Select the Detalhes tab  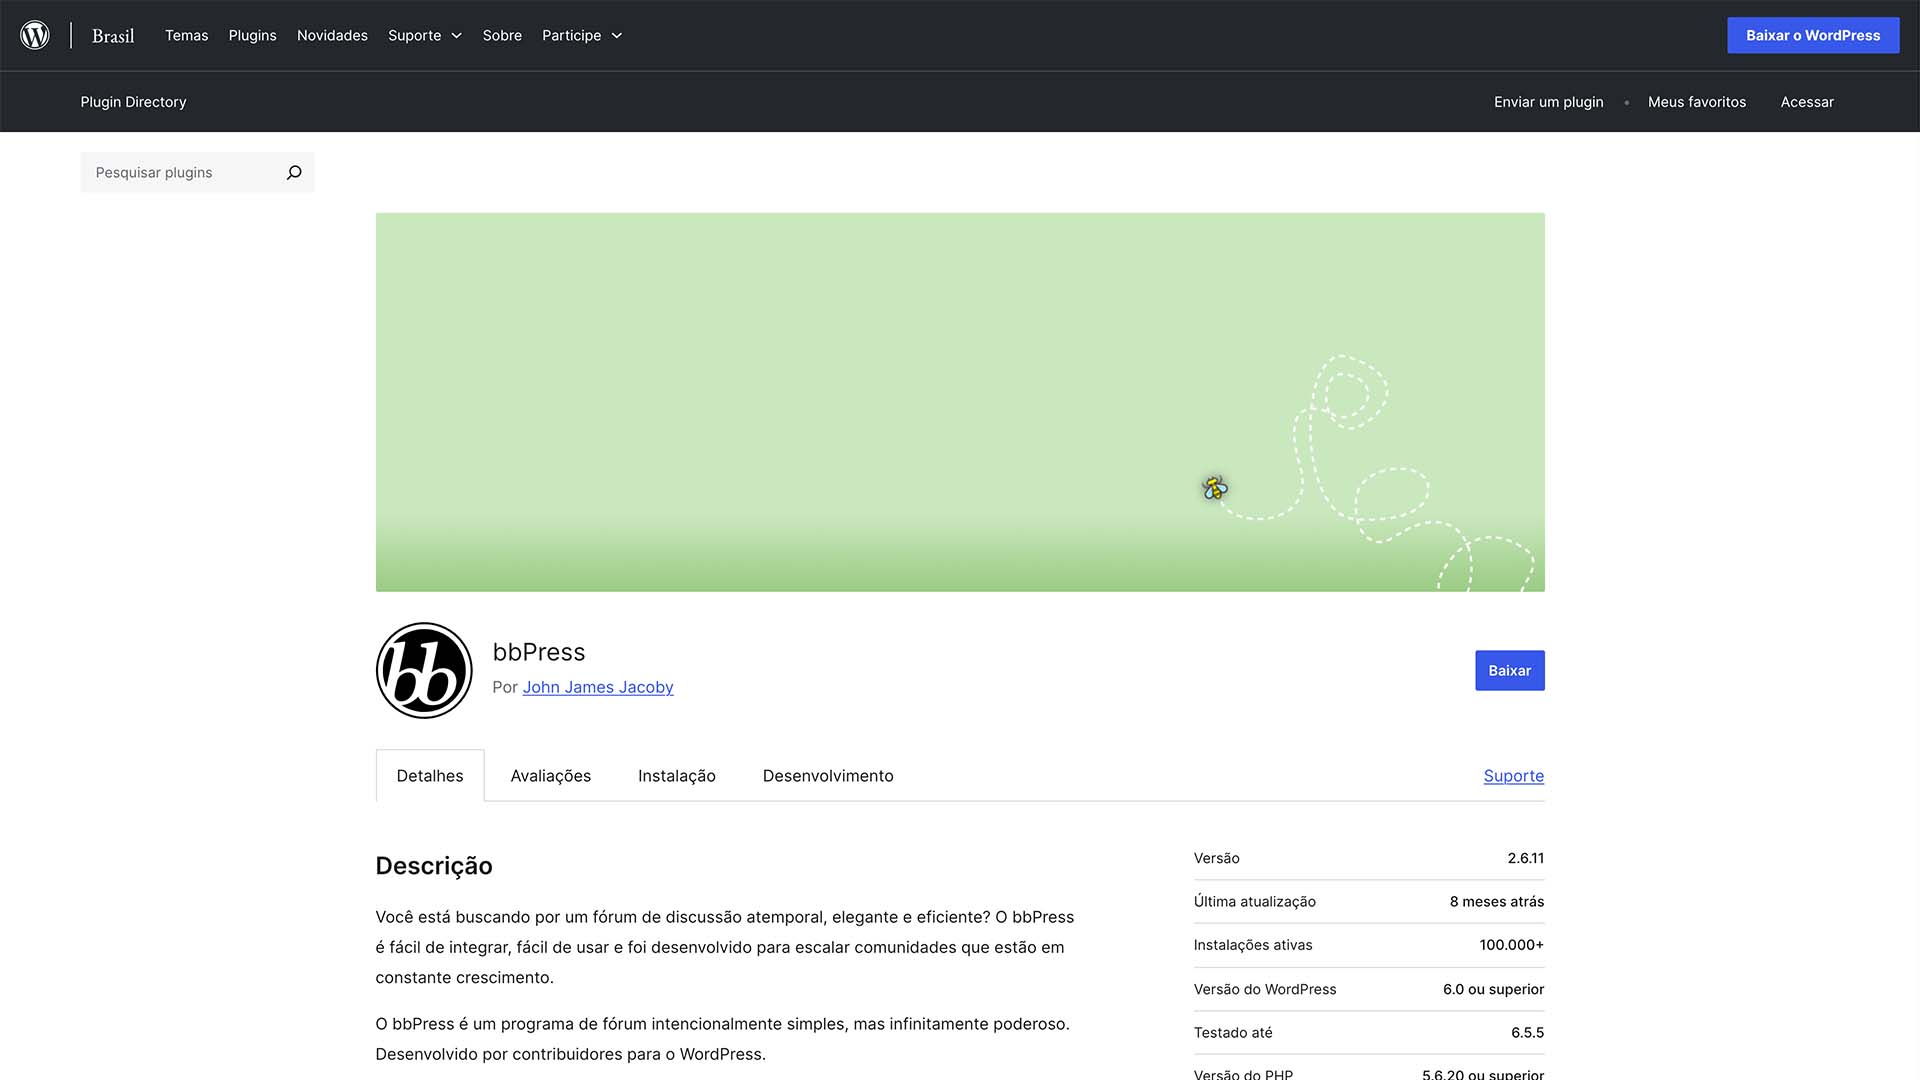[x=430, y=776]
